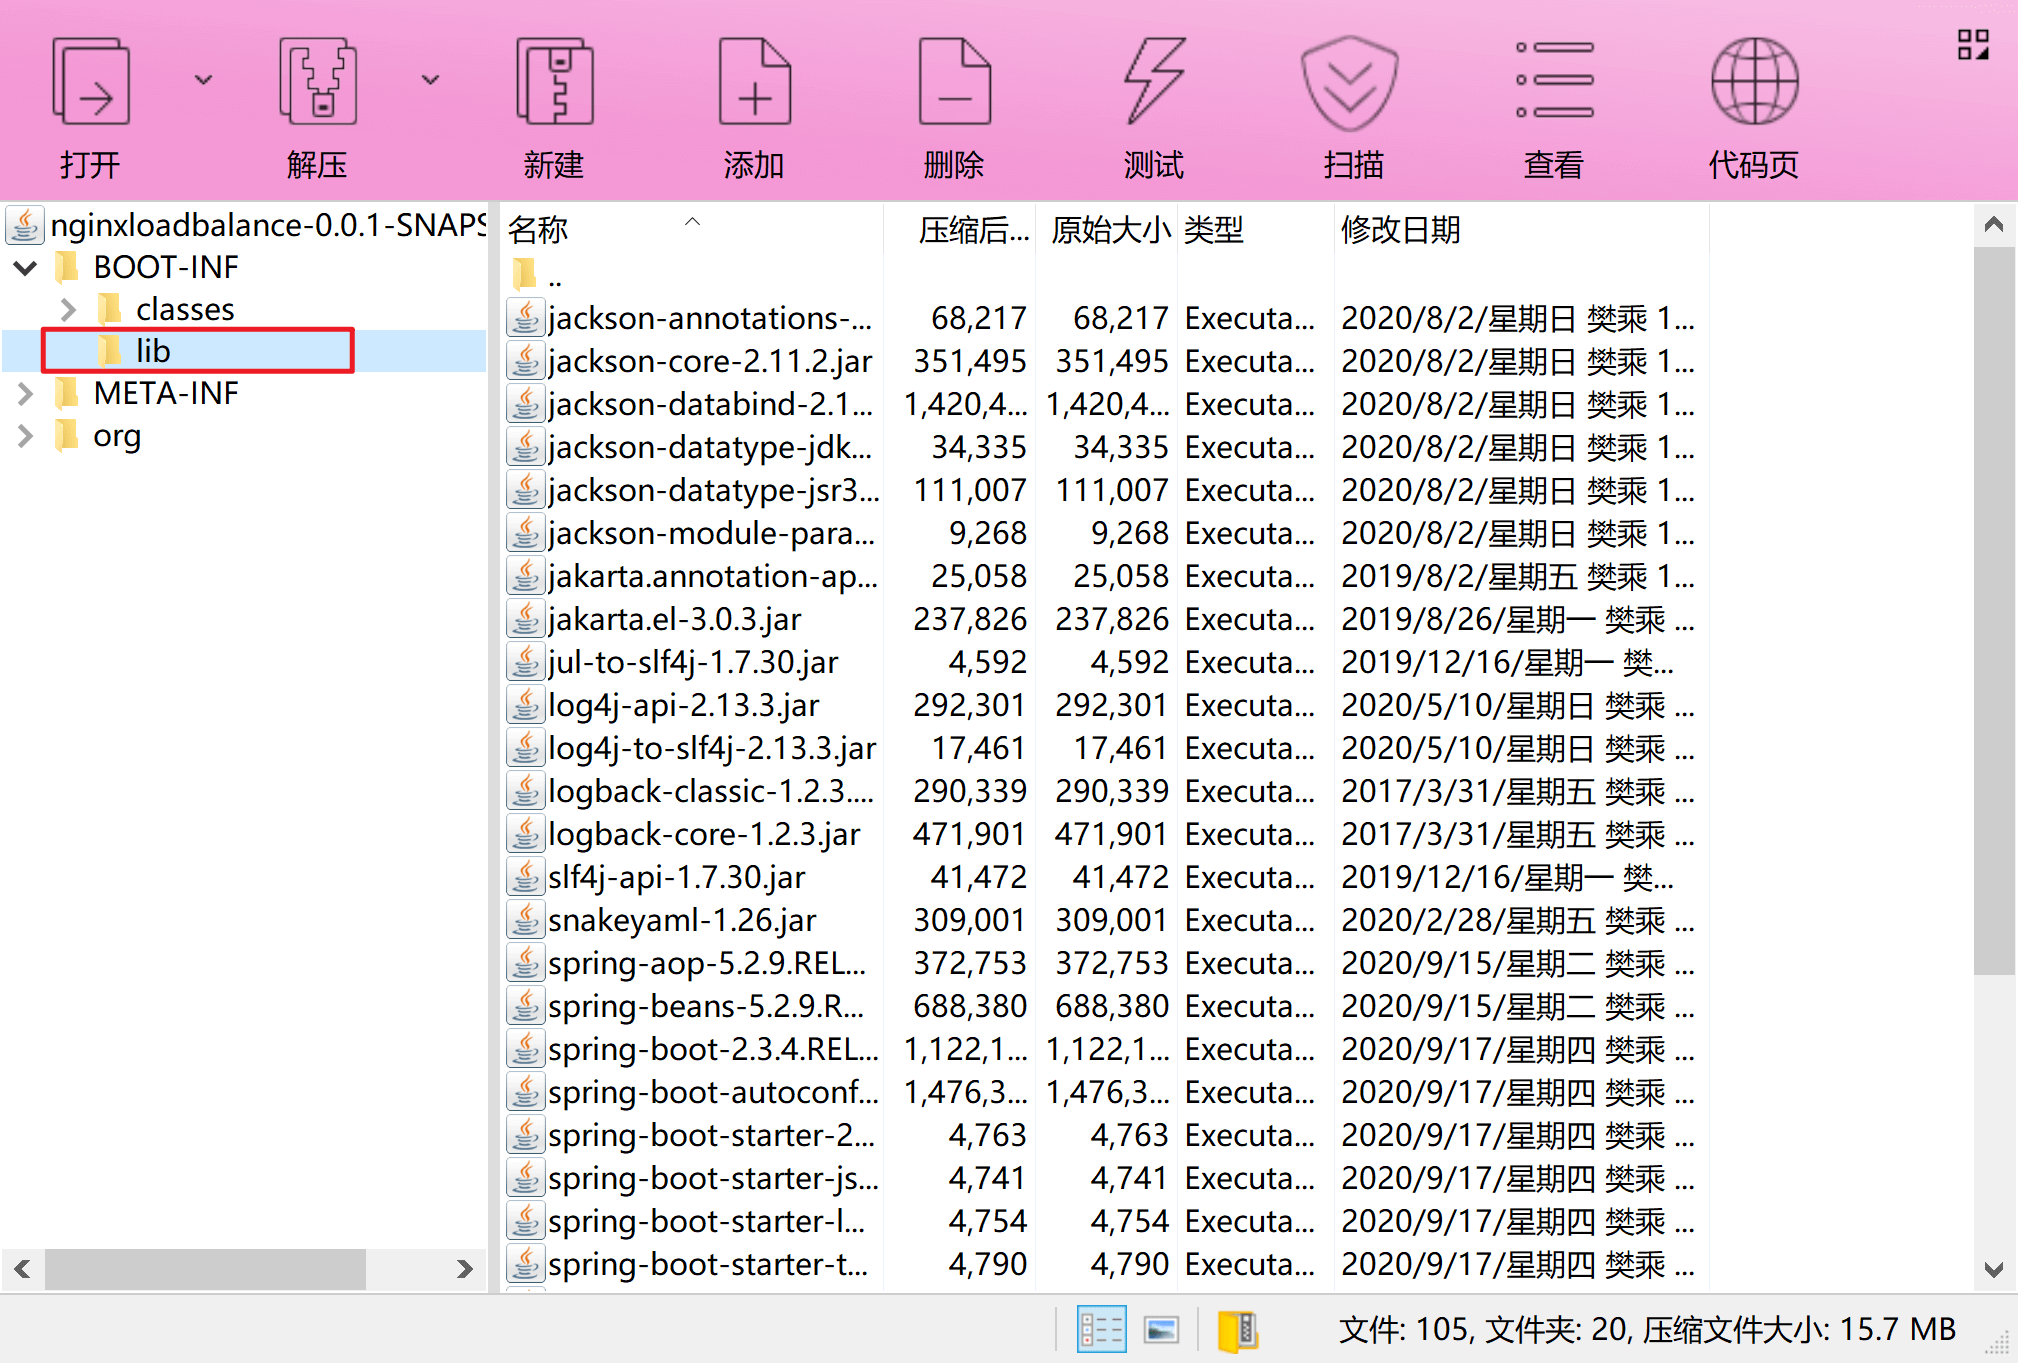Open the dropdown arrow beside 解压
2018x1363 pixels.
pos(430,80)
